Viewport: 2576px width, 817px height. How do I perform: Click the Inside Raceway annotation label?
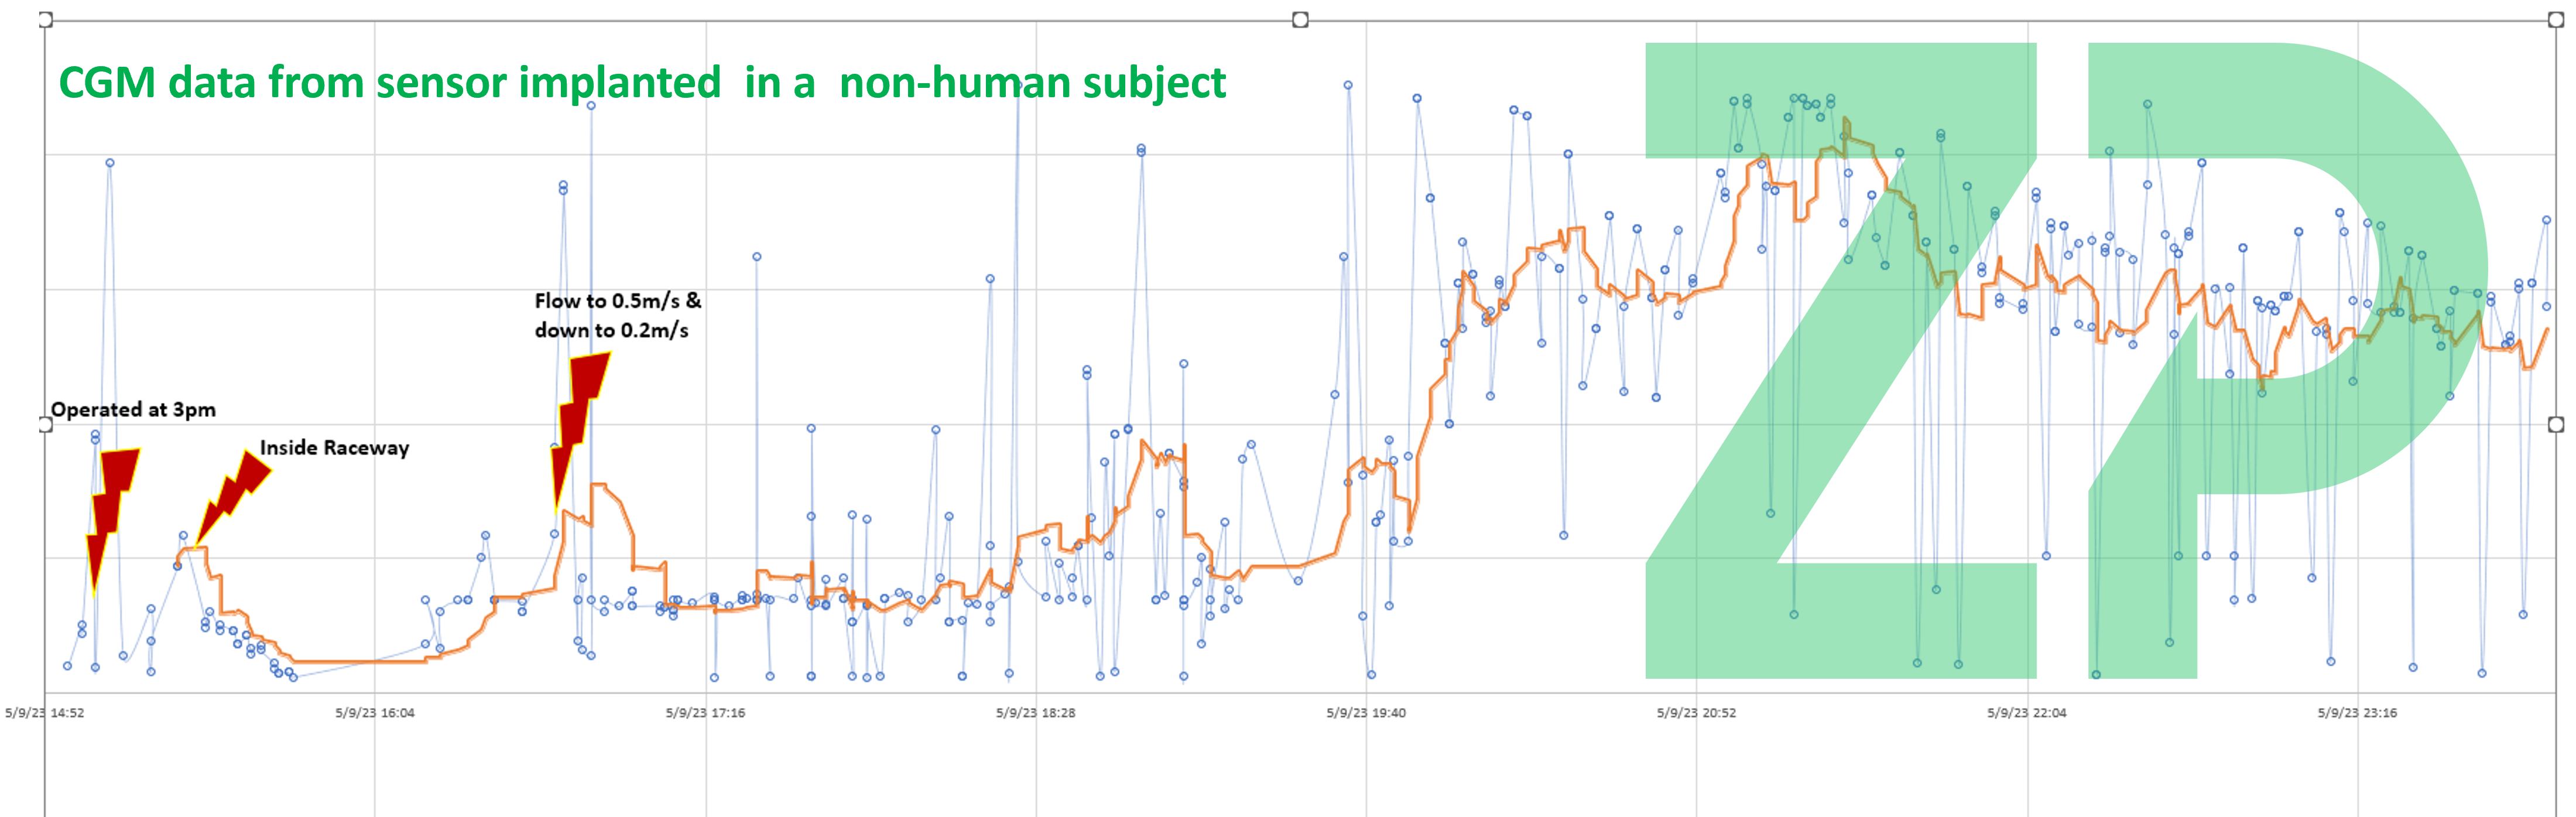pyautogui.click(x=334, y=447)
